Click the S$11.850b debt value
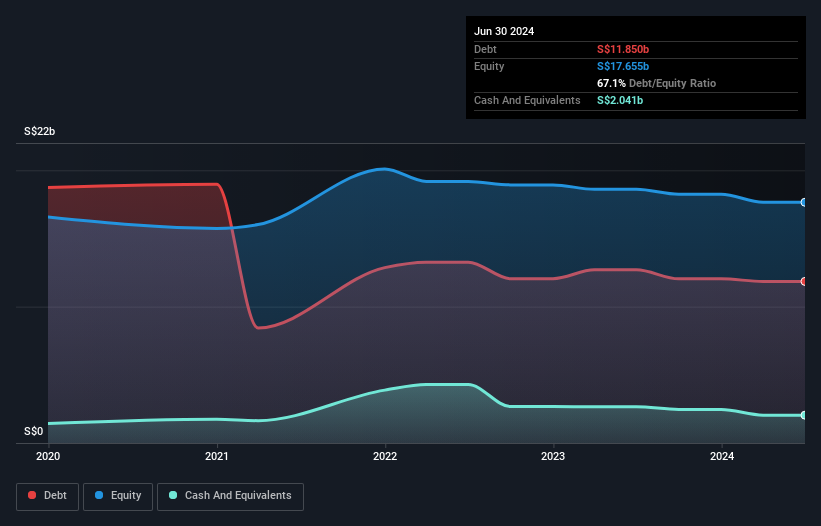This screenshot has width=821, height=526. coord(623,49)
